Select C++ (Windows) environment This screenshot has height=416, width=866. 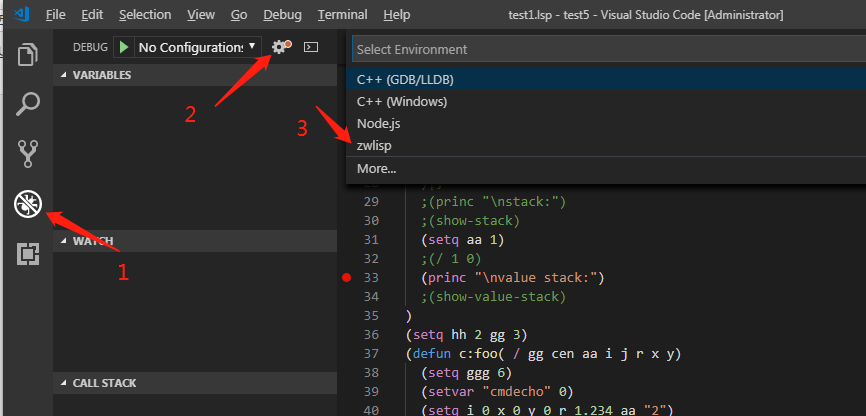click(606, 102)
